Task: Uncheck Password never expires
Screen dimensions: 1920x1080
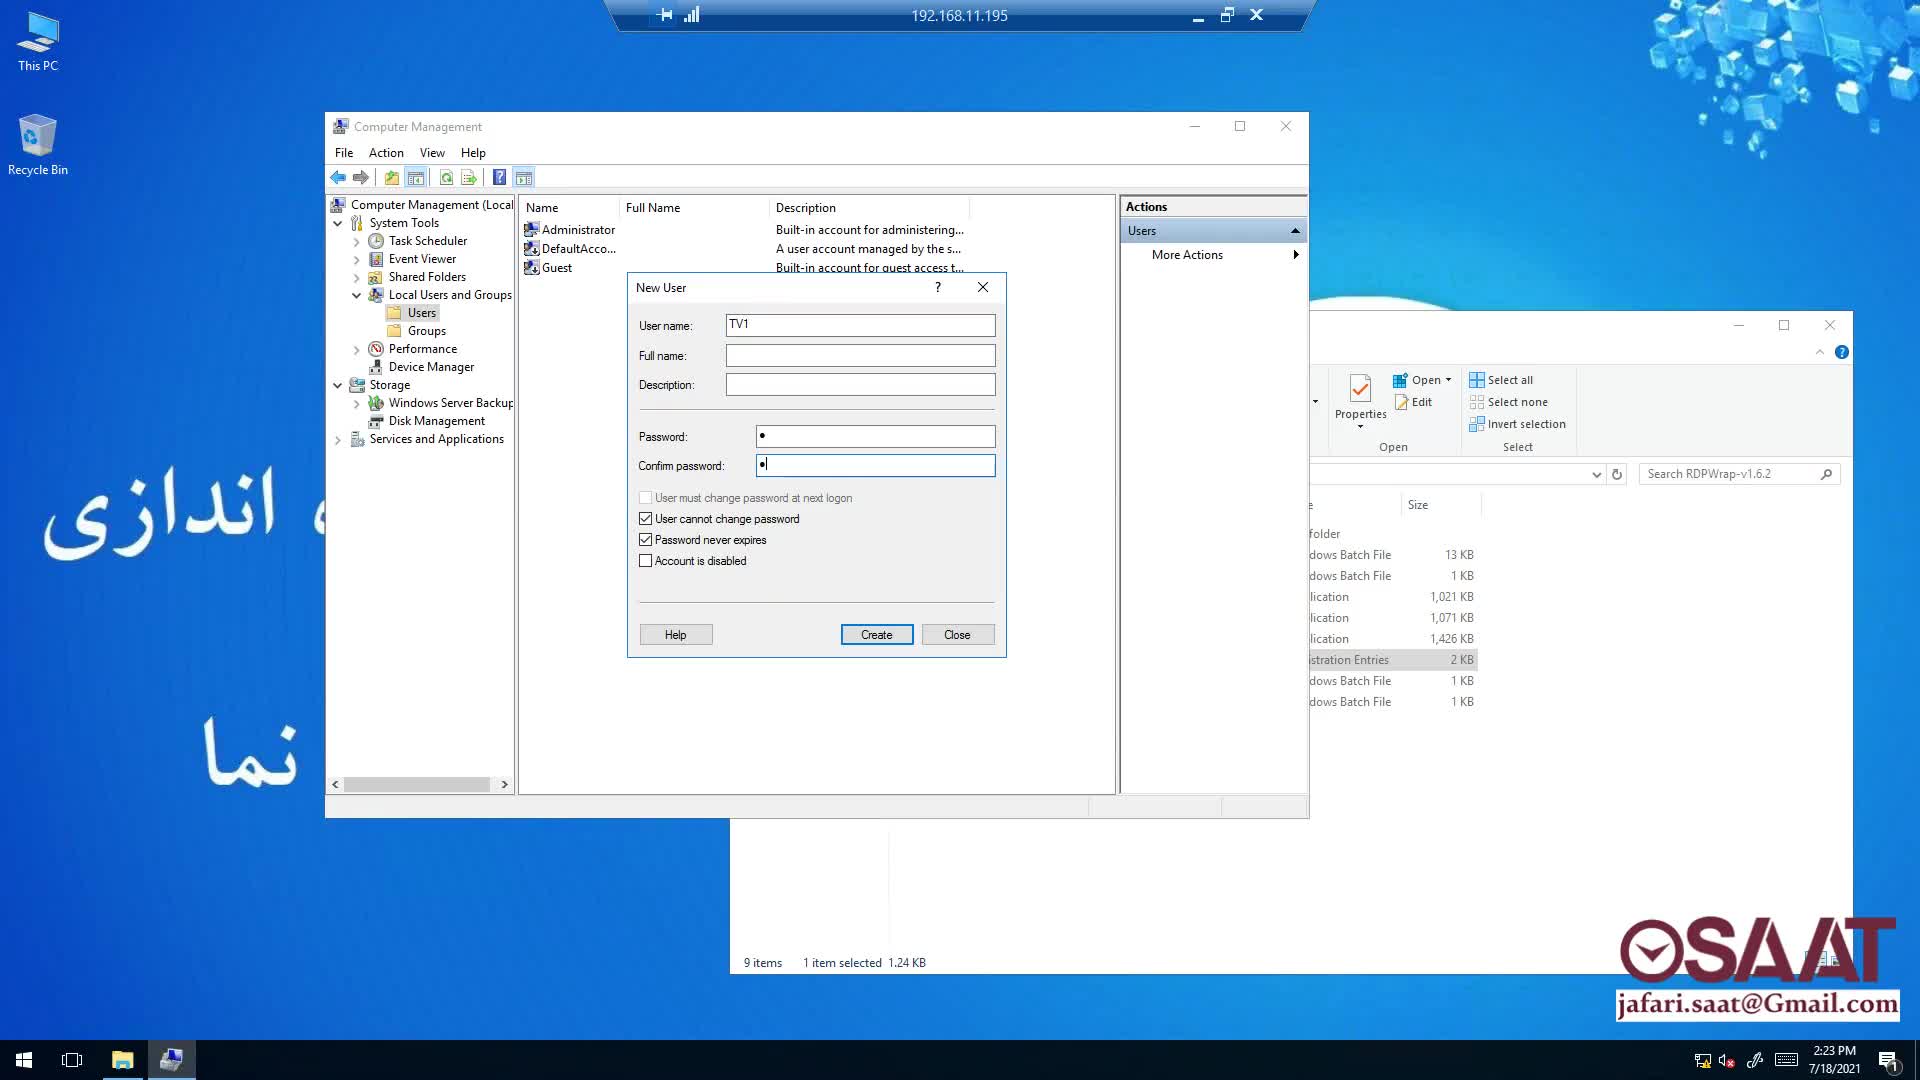Action: 646,540
